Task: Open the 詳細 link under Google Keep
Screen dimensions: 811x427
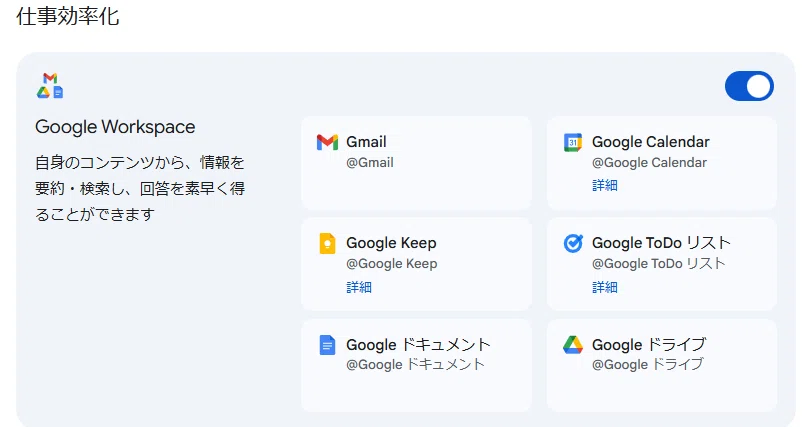Action: coord(359,287)
